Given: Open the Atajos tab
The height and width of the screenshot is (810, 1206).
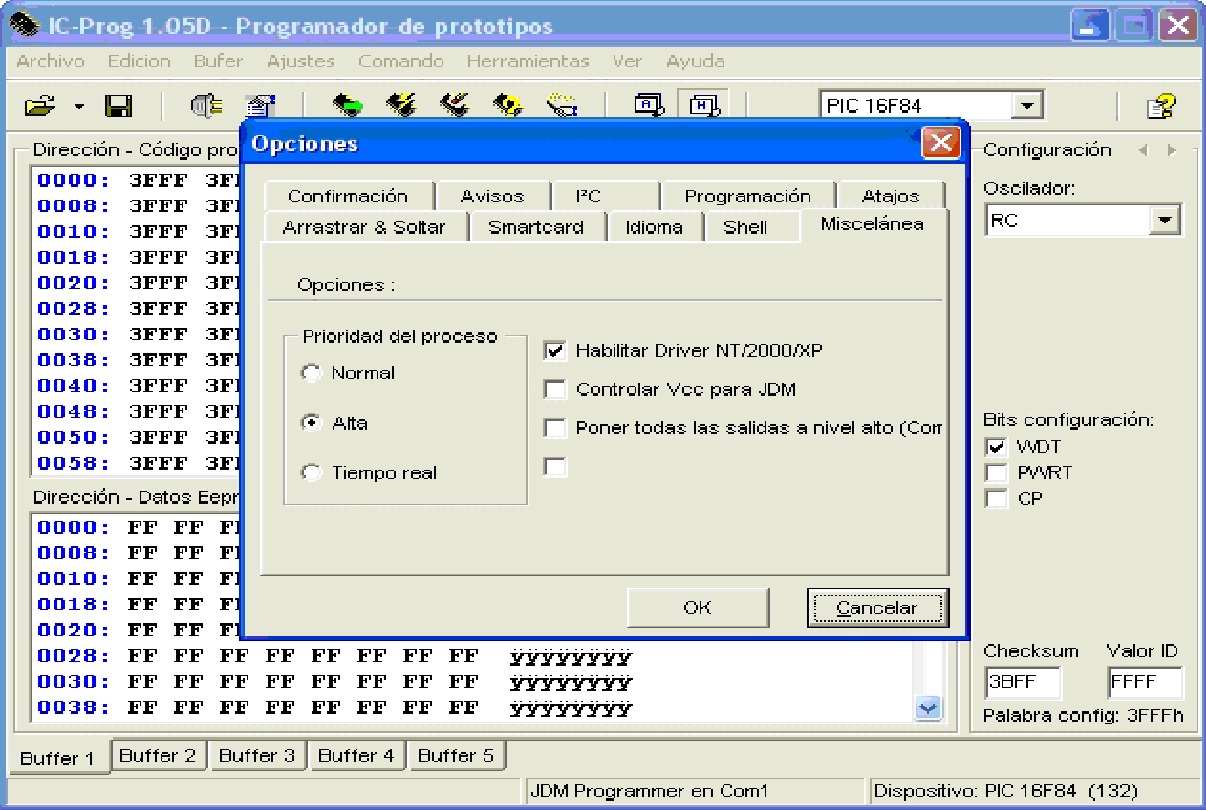Looking at the screenshot, I should click(x=890, y=197).
